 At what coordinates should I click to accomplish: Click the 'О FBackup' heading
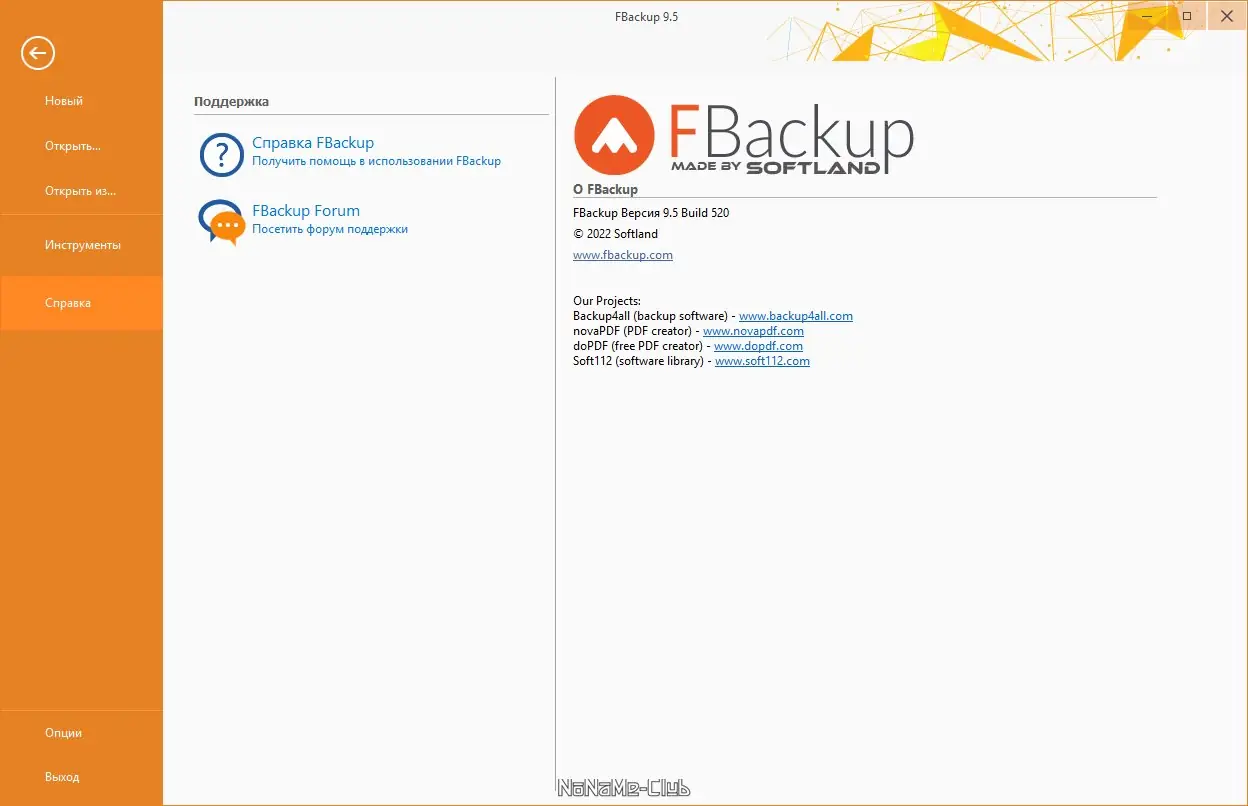[605, 189]
